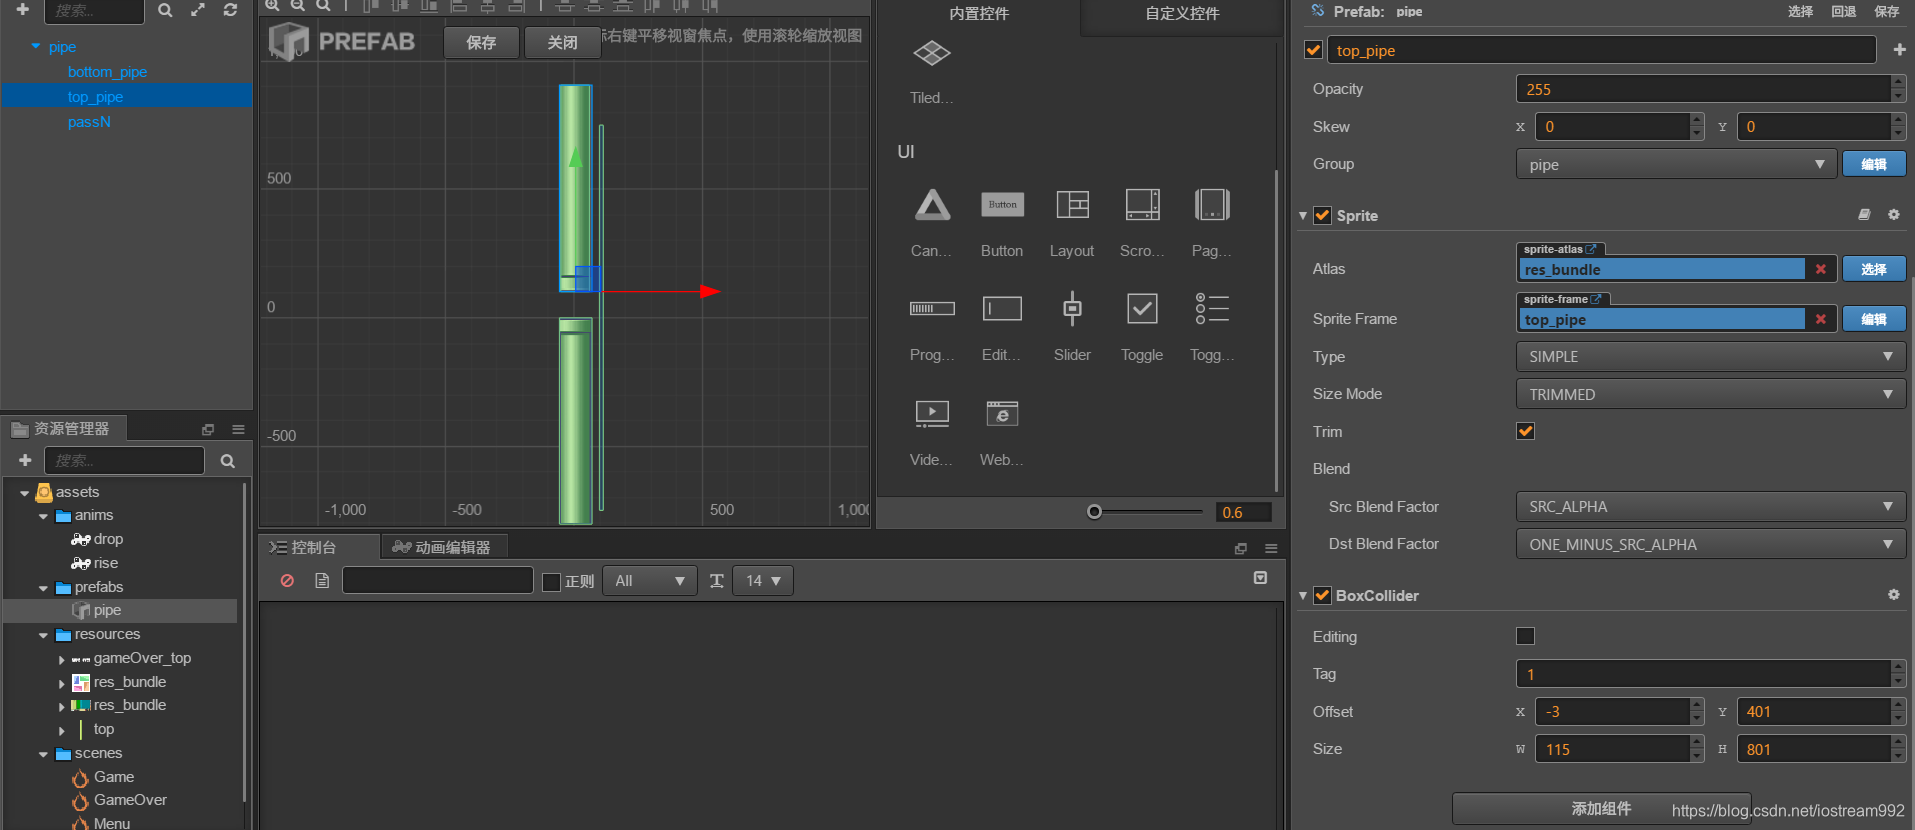Open the Sprite component gear settings

[1893, 215]
